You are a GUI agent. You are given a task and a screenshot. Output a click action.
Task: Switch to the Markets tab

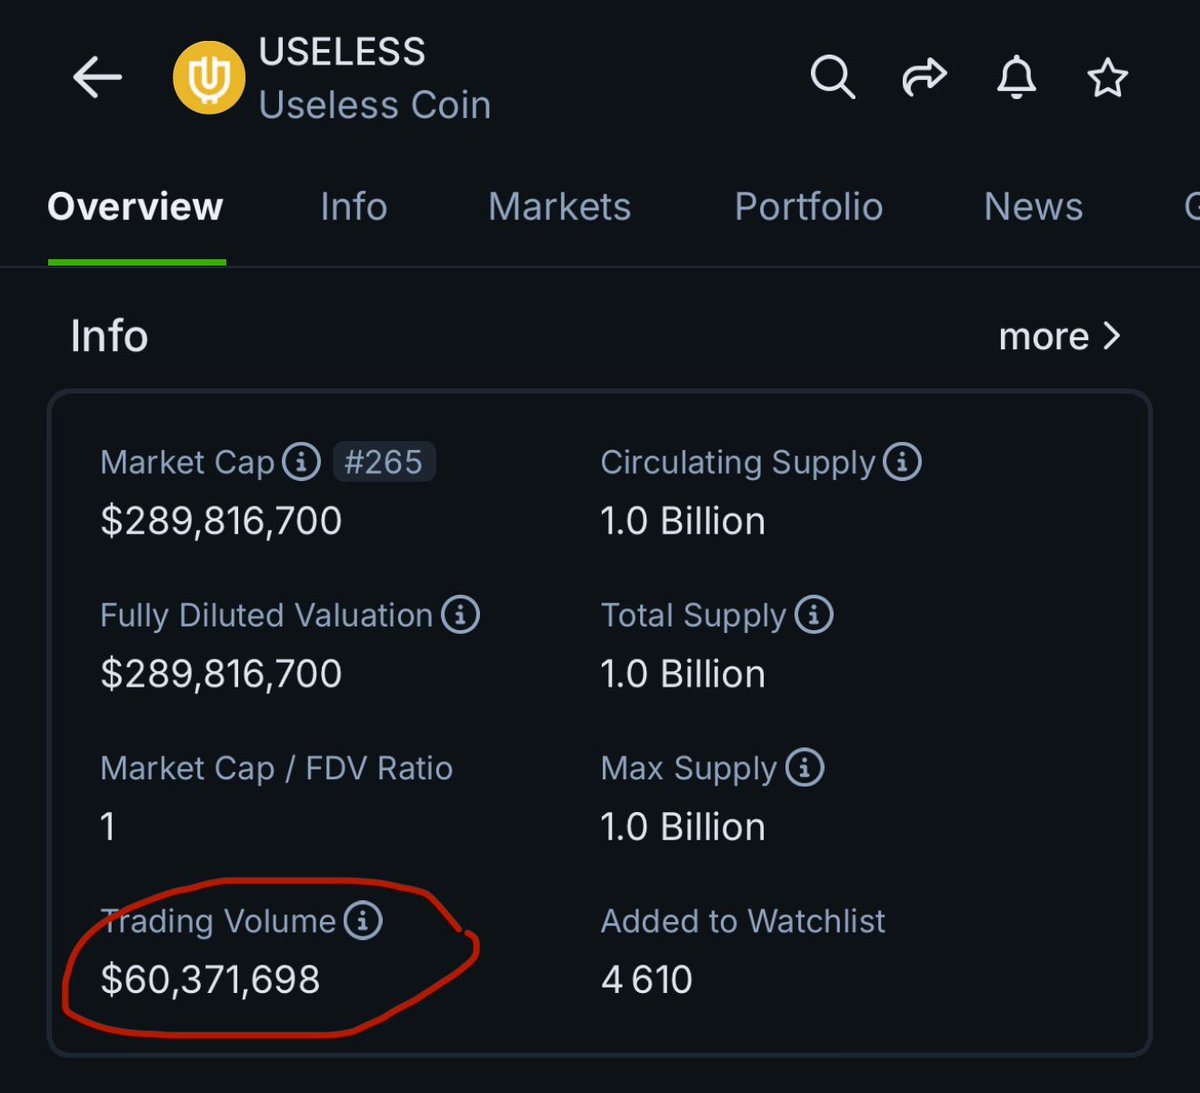(x=559, y=207)
